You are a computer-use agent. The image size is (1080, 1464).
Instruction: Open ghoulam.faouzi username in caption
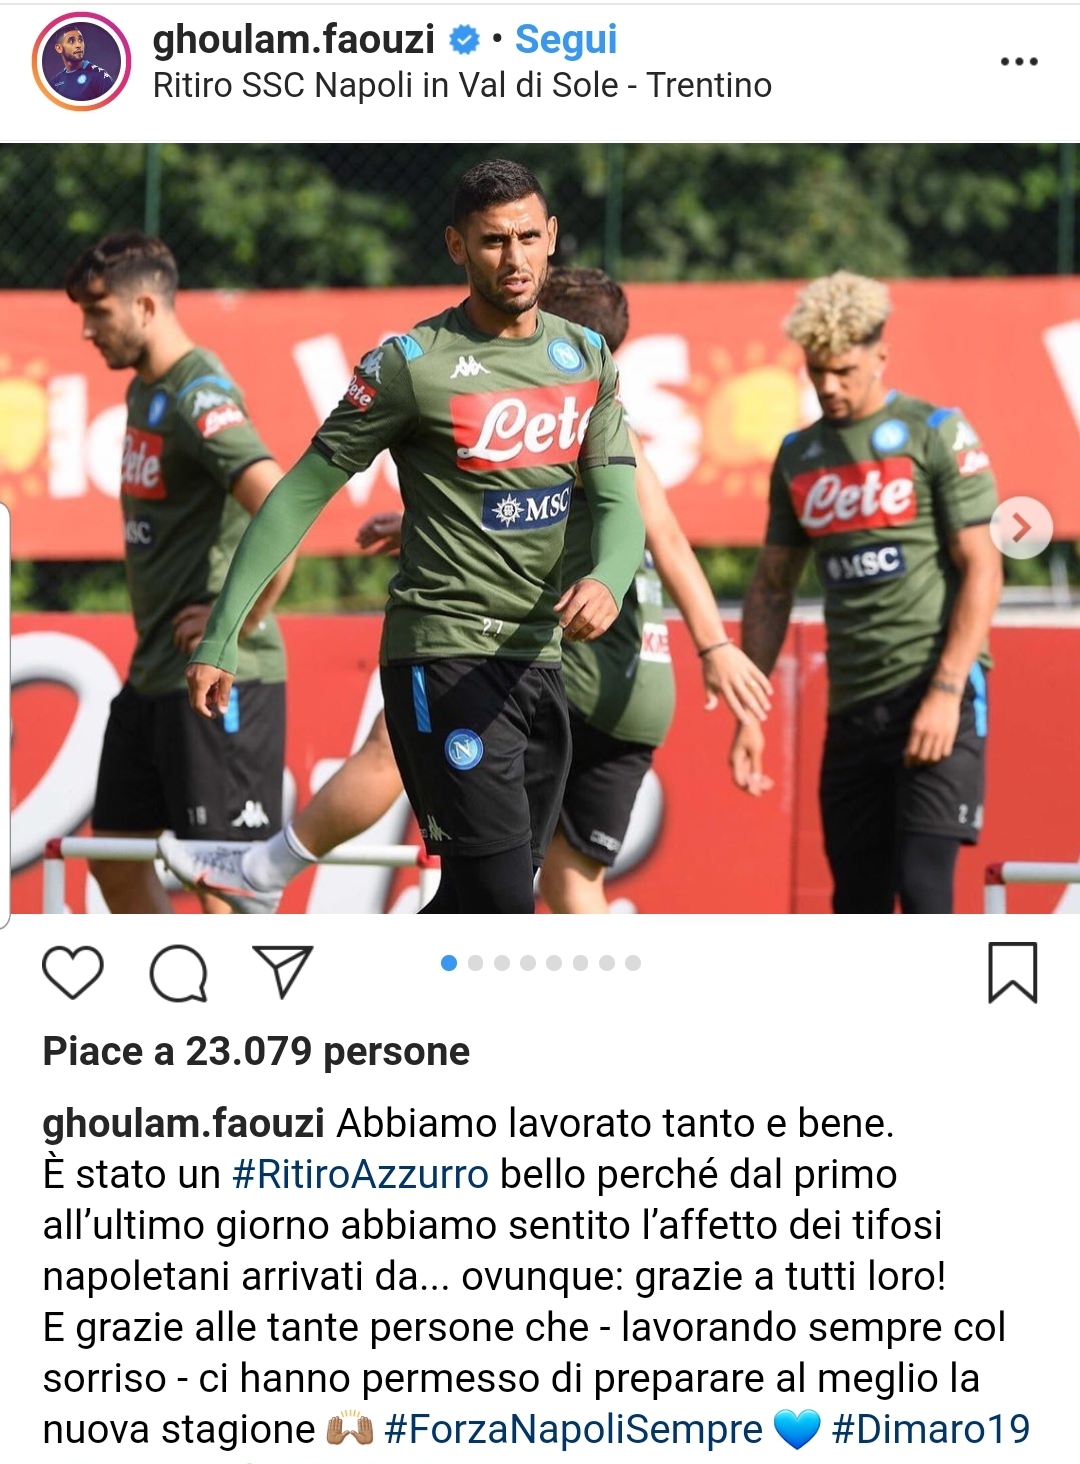(183, 1124)
